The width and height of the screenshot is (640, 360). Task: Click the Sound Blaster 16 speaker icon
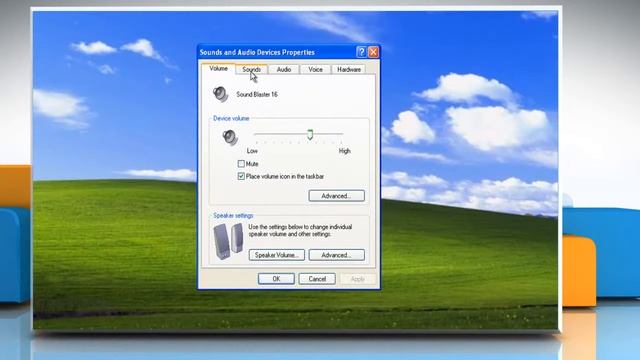(220, 94)
